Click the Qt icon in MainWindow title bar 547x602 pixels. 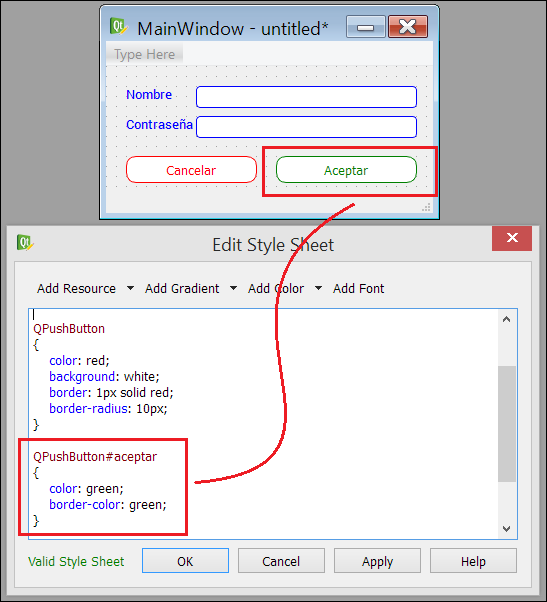[118, 26]
